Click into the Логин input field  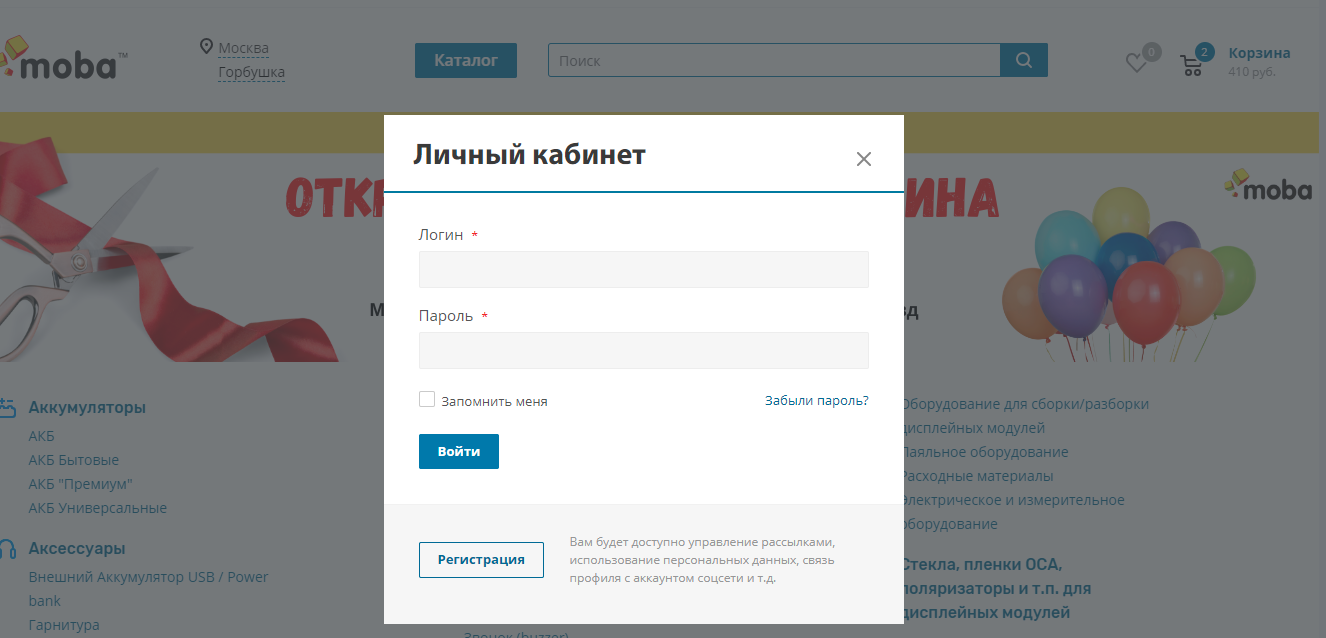tap(643, 270)
